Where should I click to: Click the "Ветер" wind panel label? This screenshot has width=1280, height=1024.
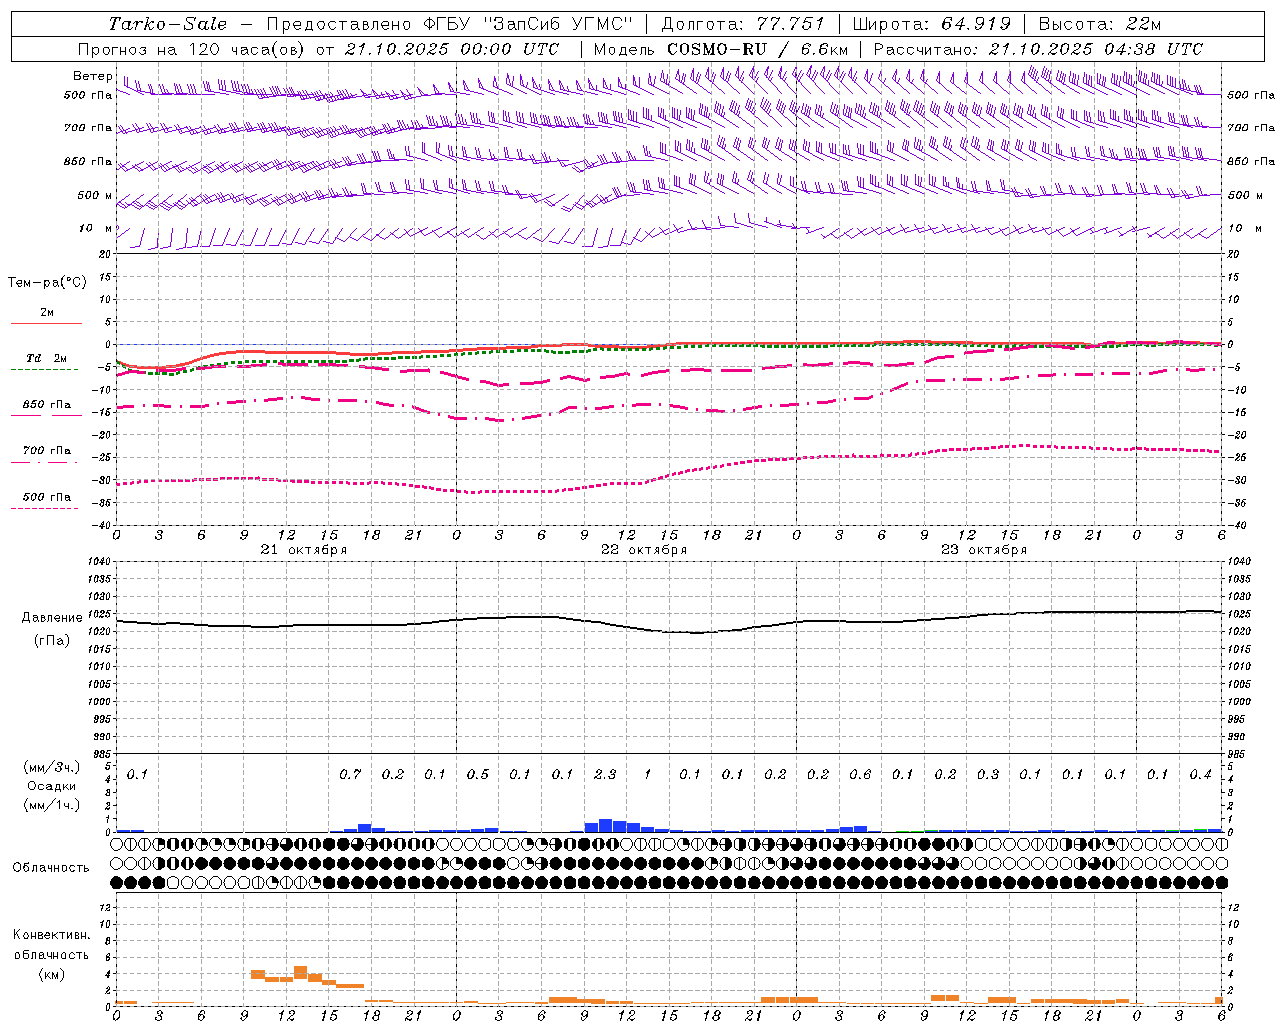(93, 76)
